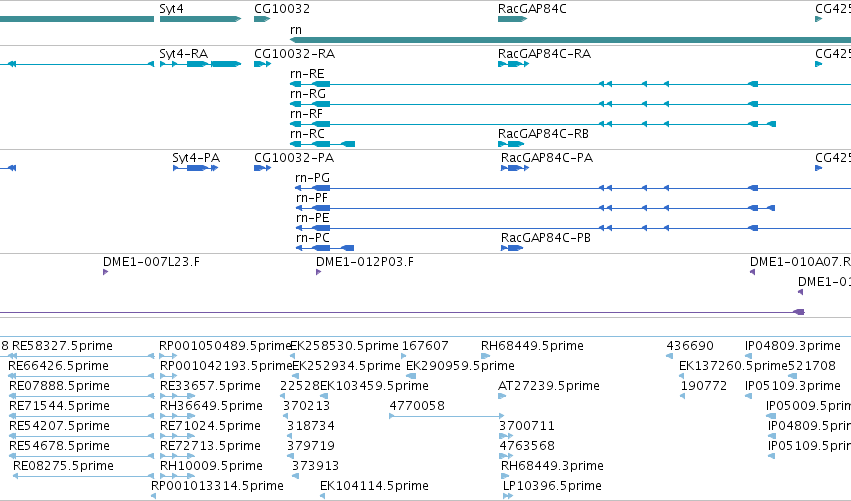Select the 318734 feature label
The image size is (851, 501).
310,426
